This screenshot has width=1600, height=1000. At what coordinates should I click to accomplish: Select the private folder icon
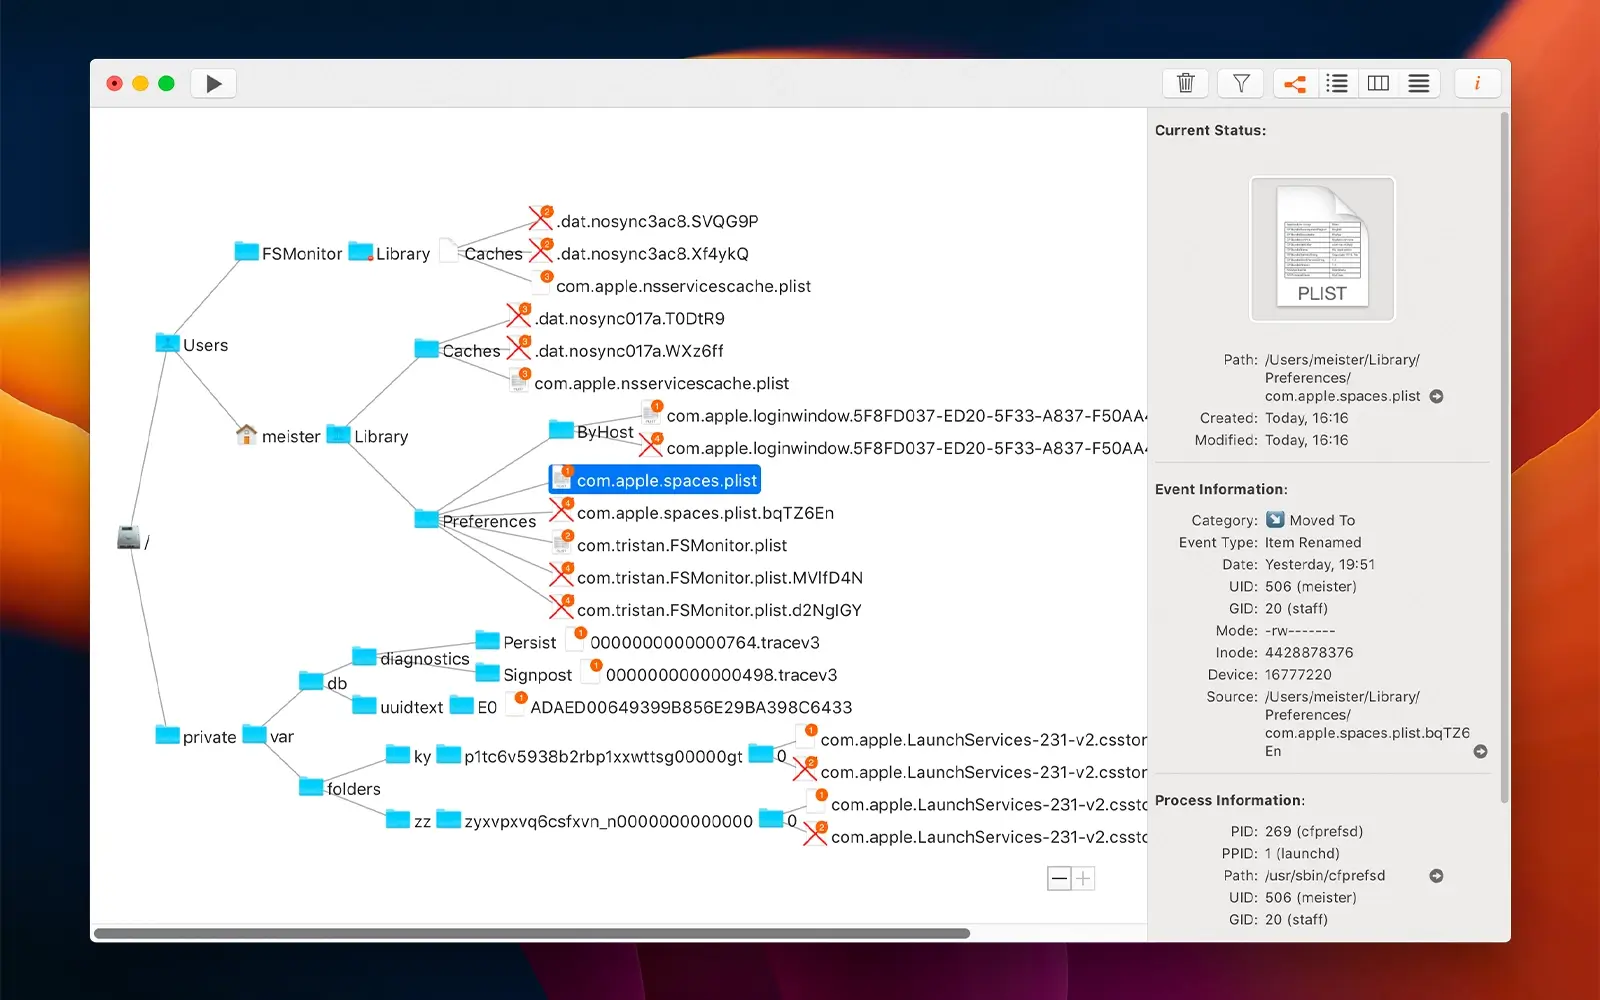(167, 735)
